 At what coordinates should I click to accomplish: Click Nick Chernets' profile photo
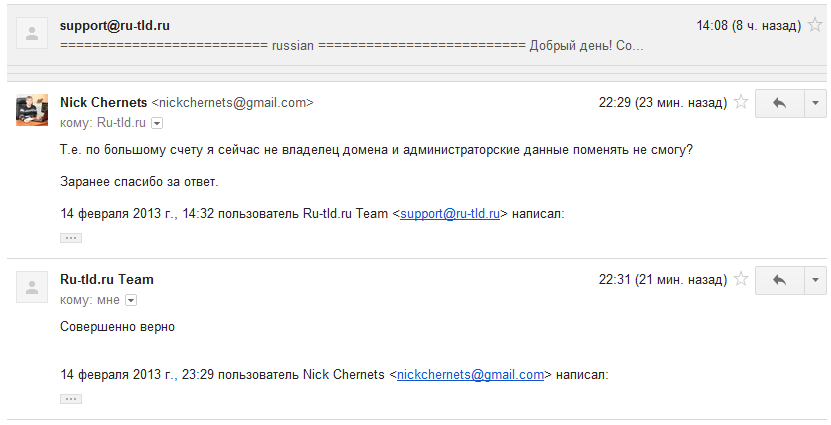(32, 109)
